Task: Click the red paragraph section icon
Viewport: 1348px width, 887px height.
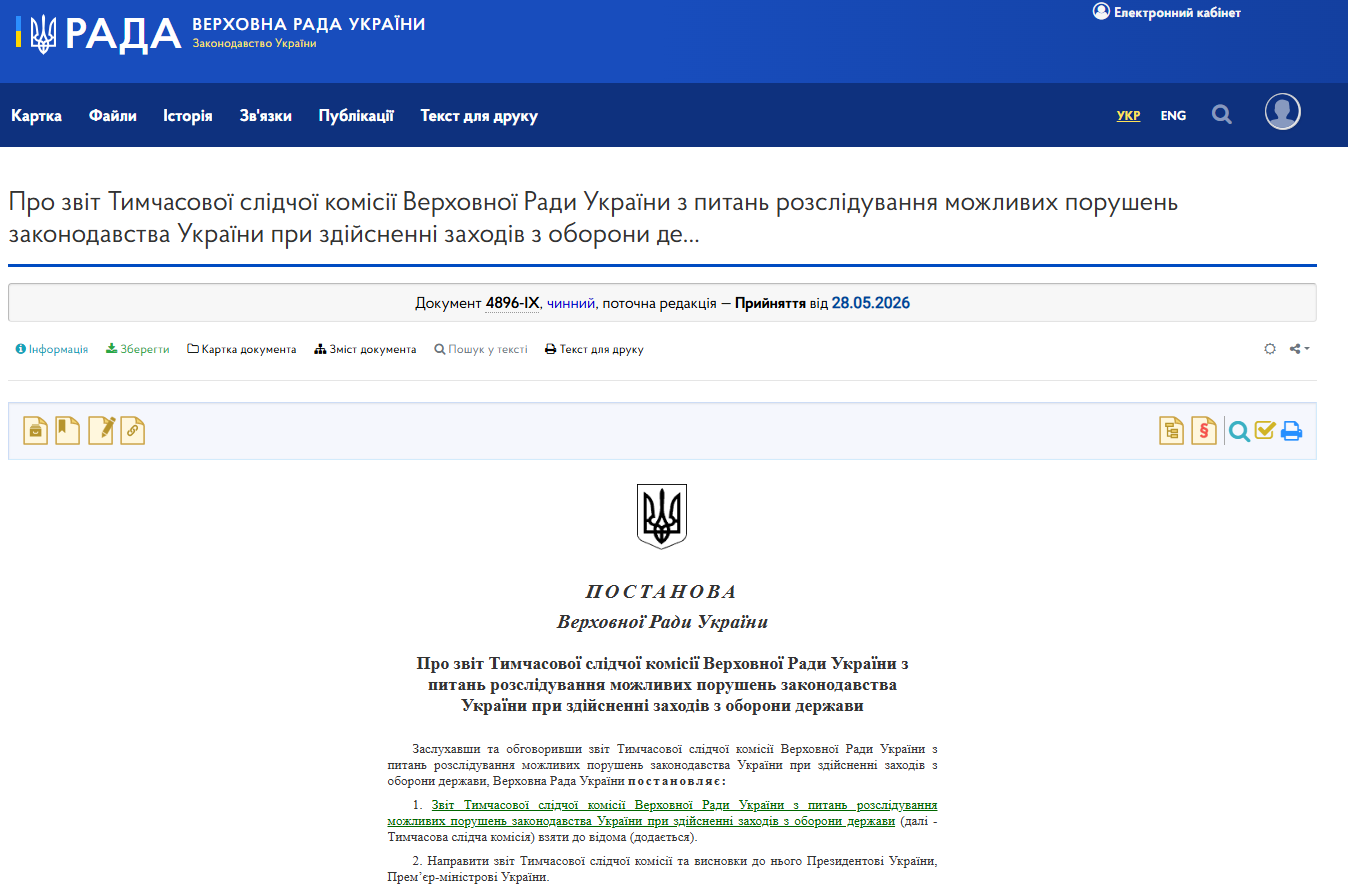Action: [x=1204, y=431]
